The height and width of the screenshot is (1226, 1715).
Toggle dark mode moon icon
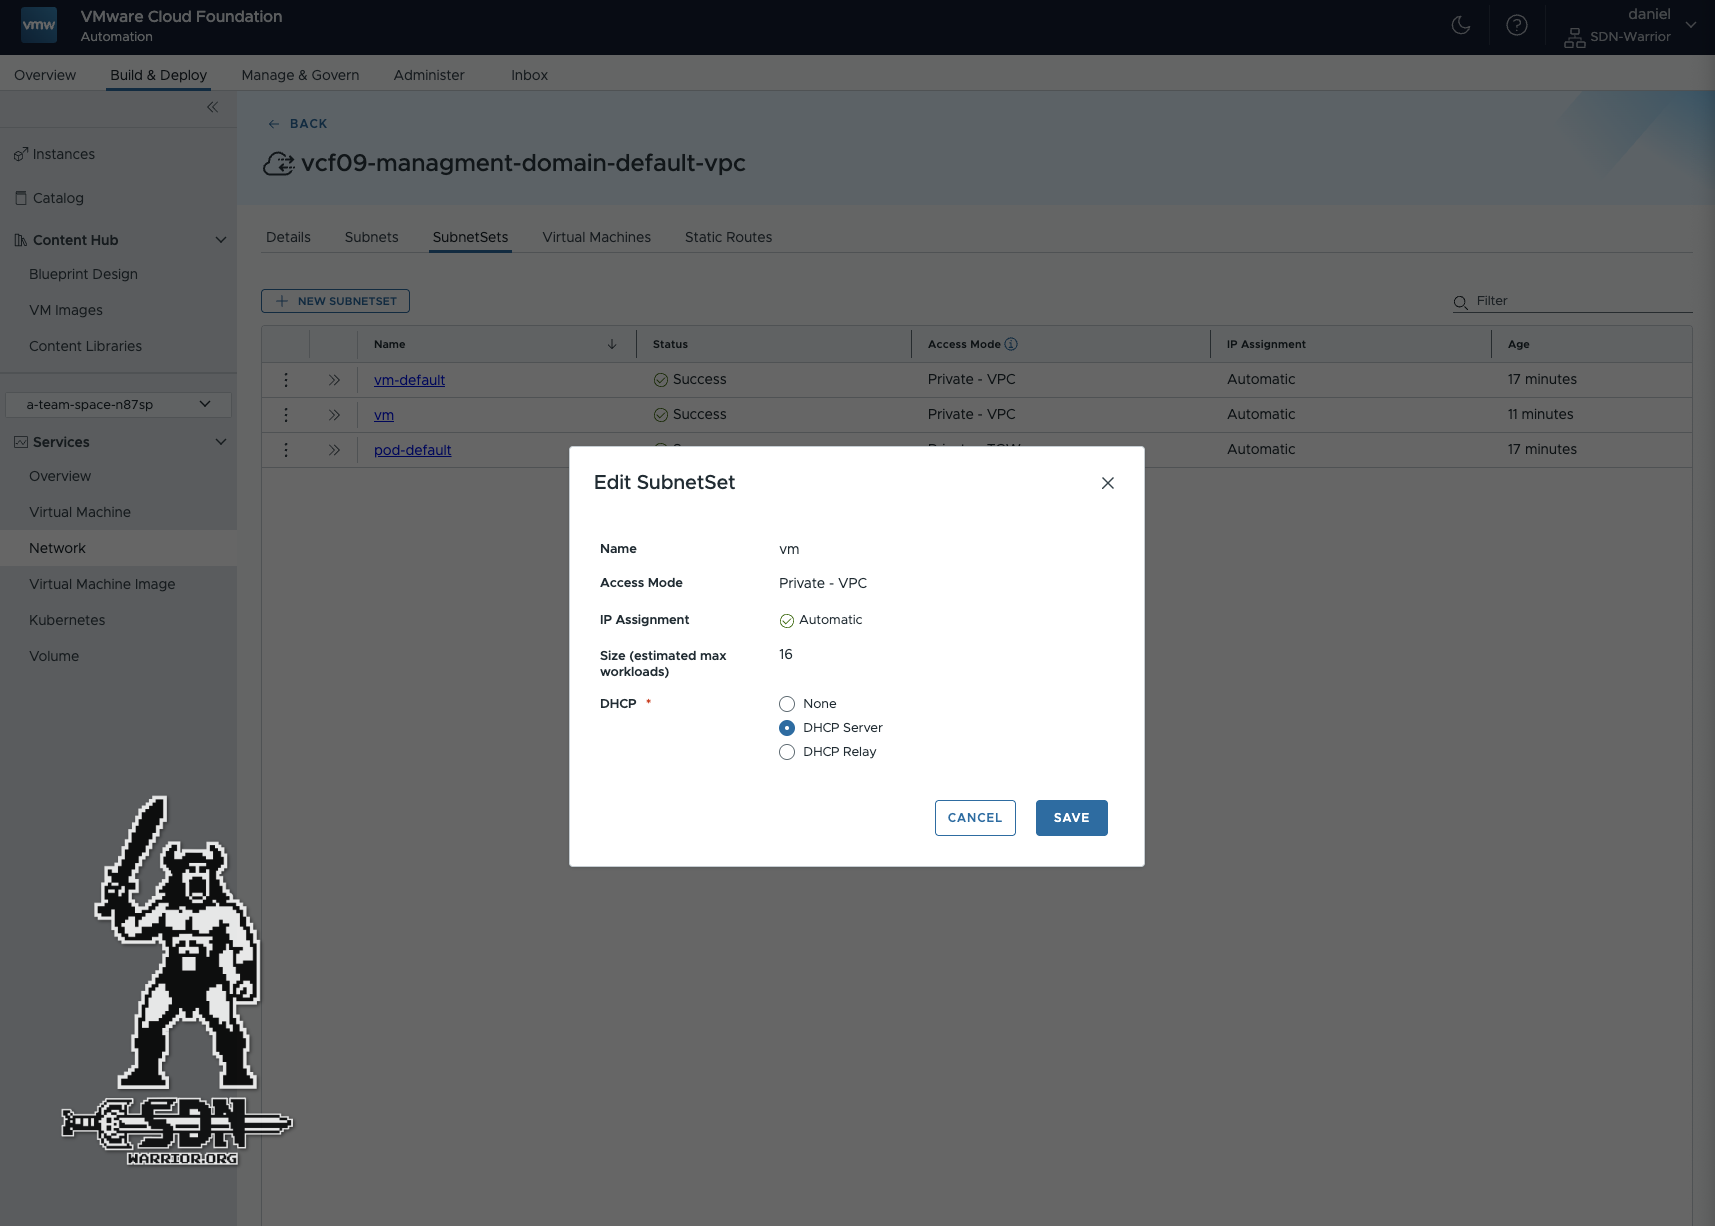(x=1461, y=26)
